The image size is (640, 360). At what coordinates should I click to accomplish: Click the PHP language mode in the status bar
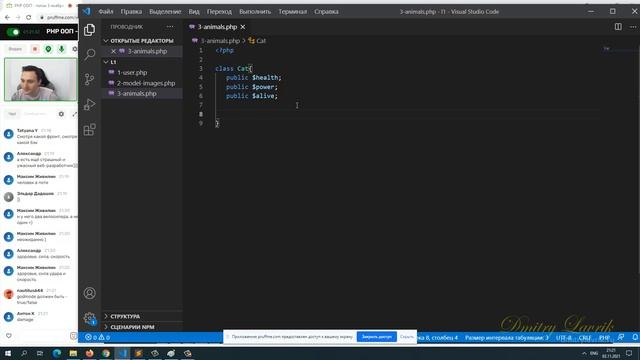[x=604, y=338]
